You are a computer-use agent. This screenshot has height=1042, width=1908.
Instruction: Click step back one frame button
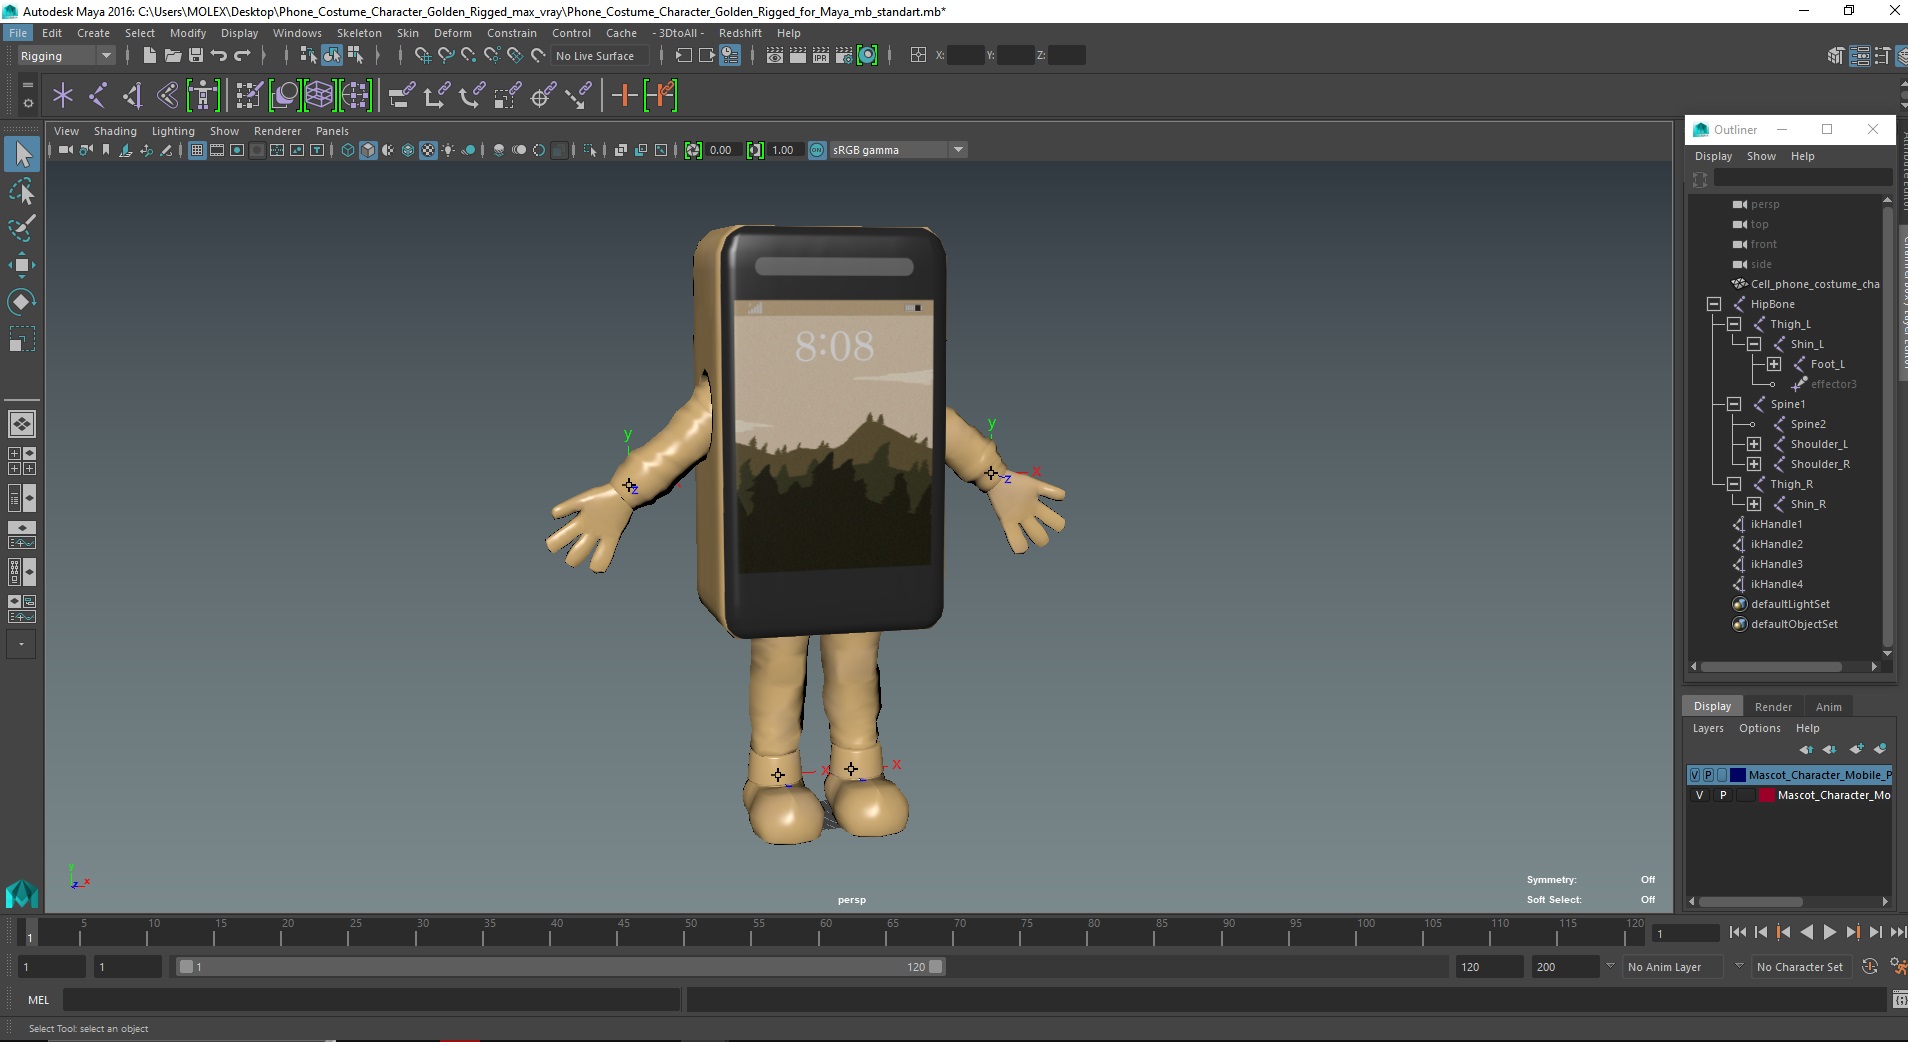(1760, 932)
